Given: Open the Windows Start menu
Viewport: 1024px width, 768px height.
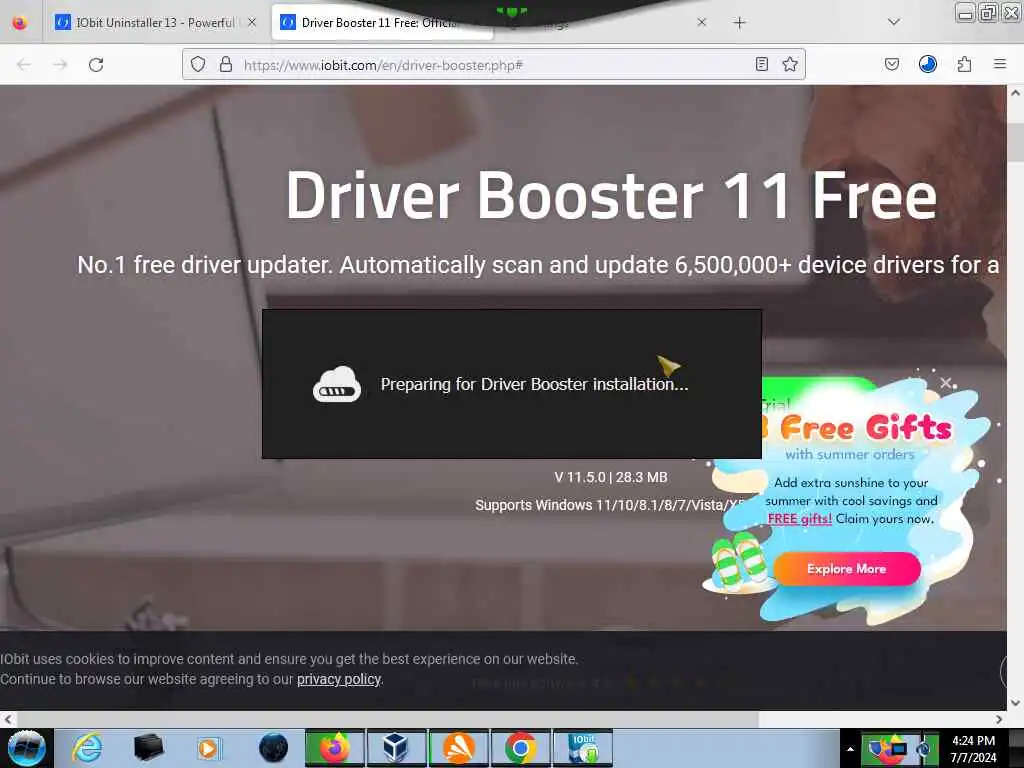Looking at the screenshot, I should coord(26,748).
